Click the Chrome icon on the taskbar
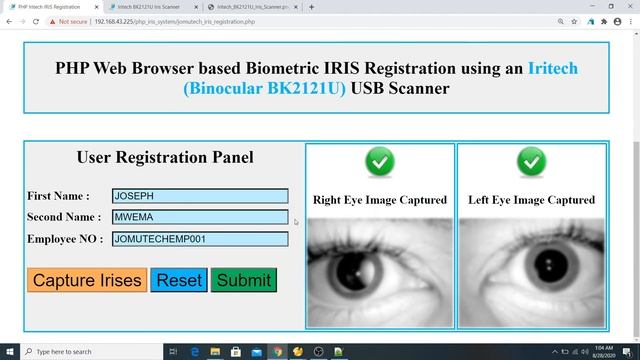The image size is (640, 360). point(278,351)
